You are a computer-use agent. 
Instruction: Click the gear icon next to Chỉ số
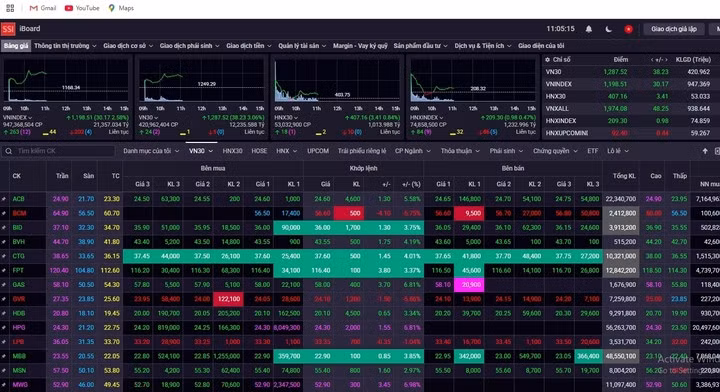click(x=547, y=60)
